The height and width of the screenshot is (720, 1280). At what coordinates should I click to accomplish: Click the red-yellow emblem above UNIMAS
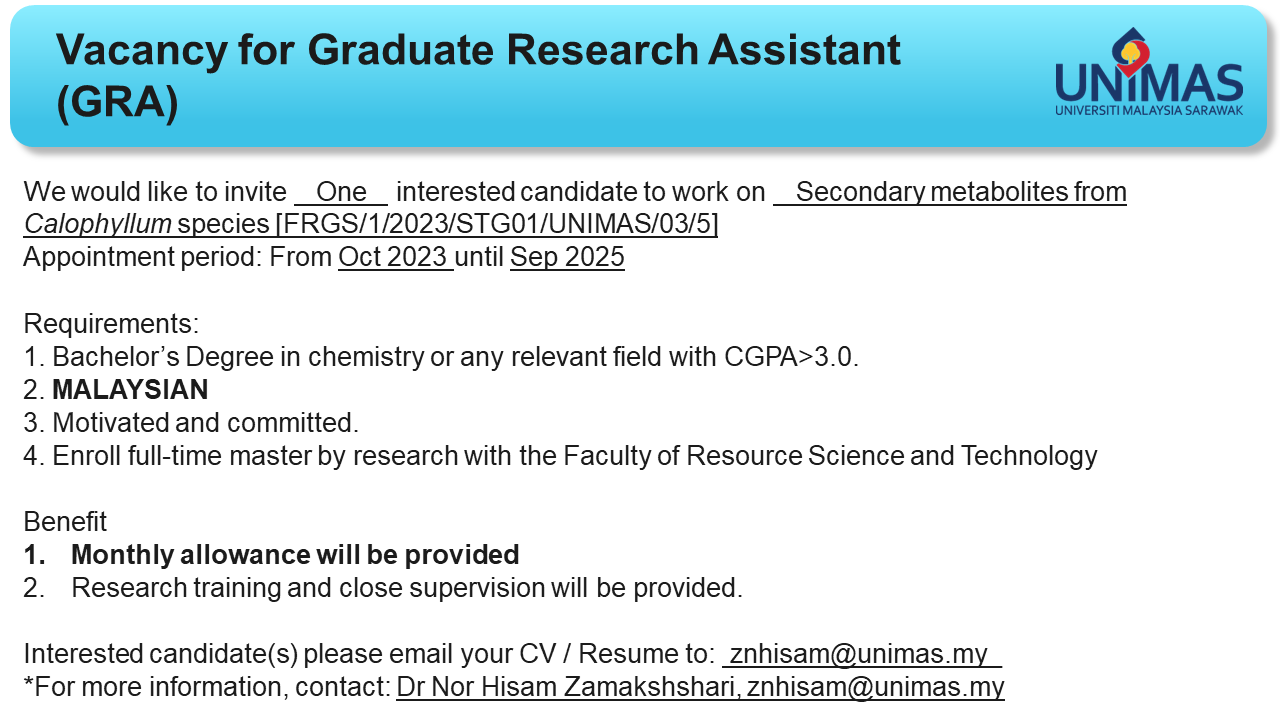pyautogui.click(x=1133, y=52)
